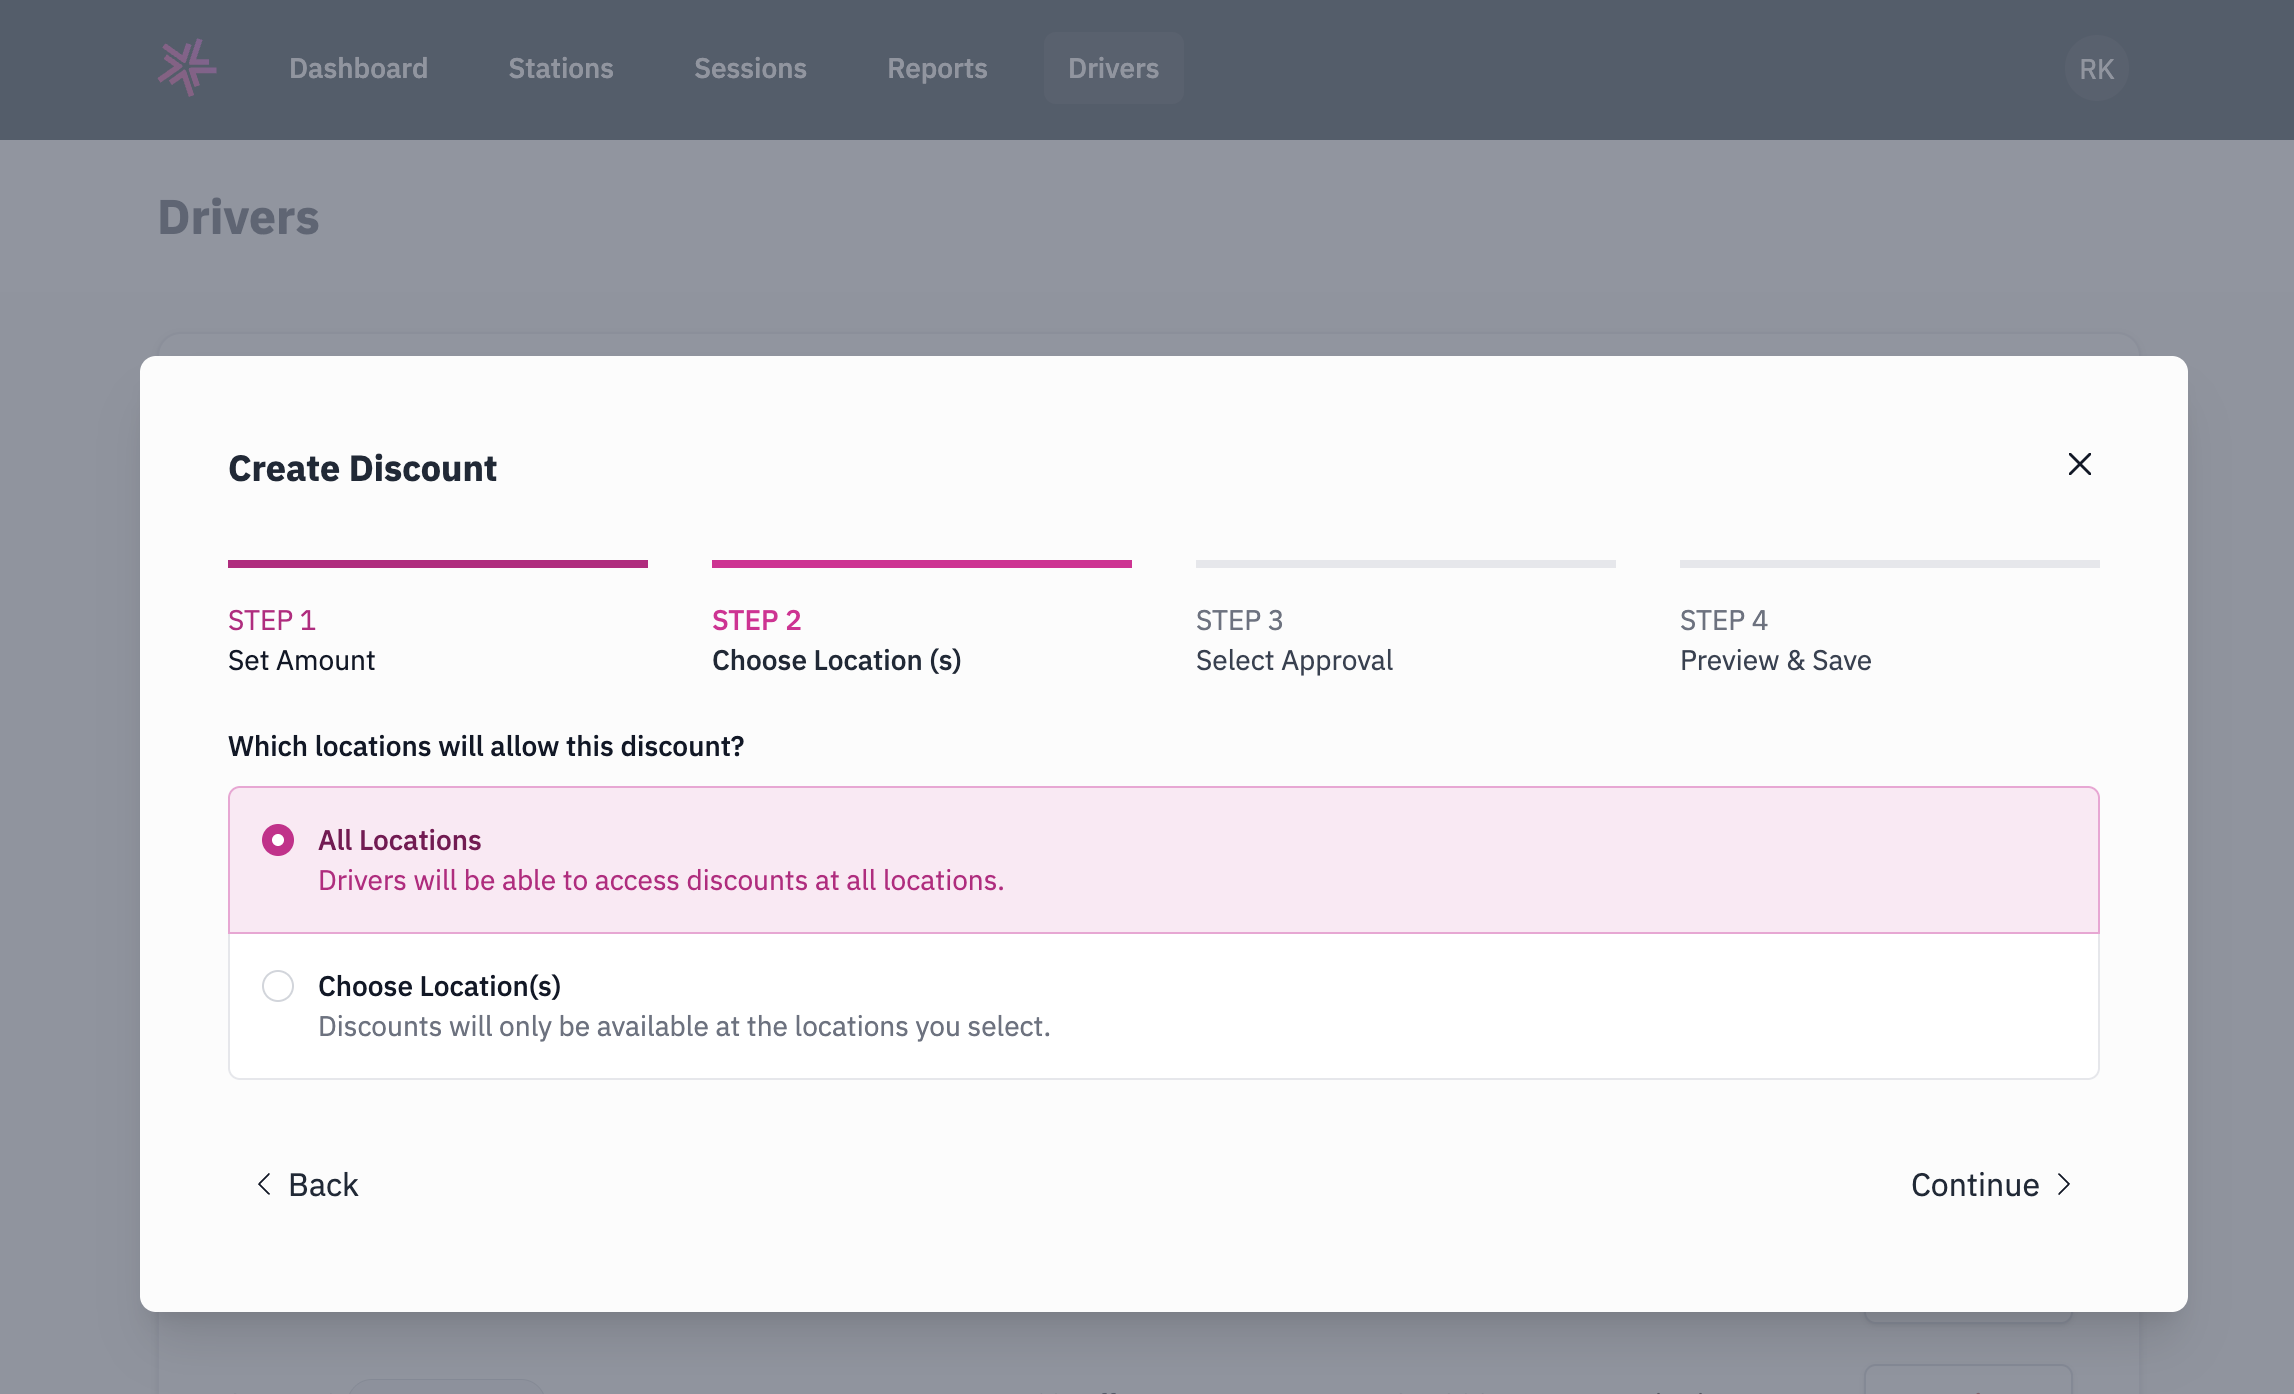Viewport: 2294px width, 1394px height.
Task: Open the RK user avatar menu
Action: [2096, 69]
